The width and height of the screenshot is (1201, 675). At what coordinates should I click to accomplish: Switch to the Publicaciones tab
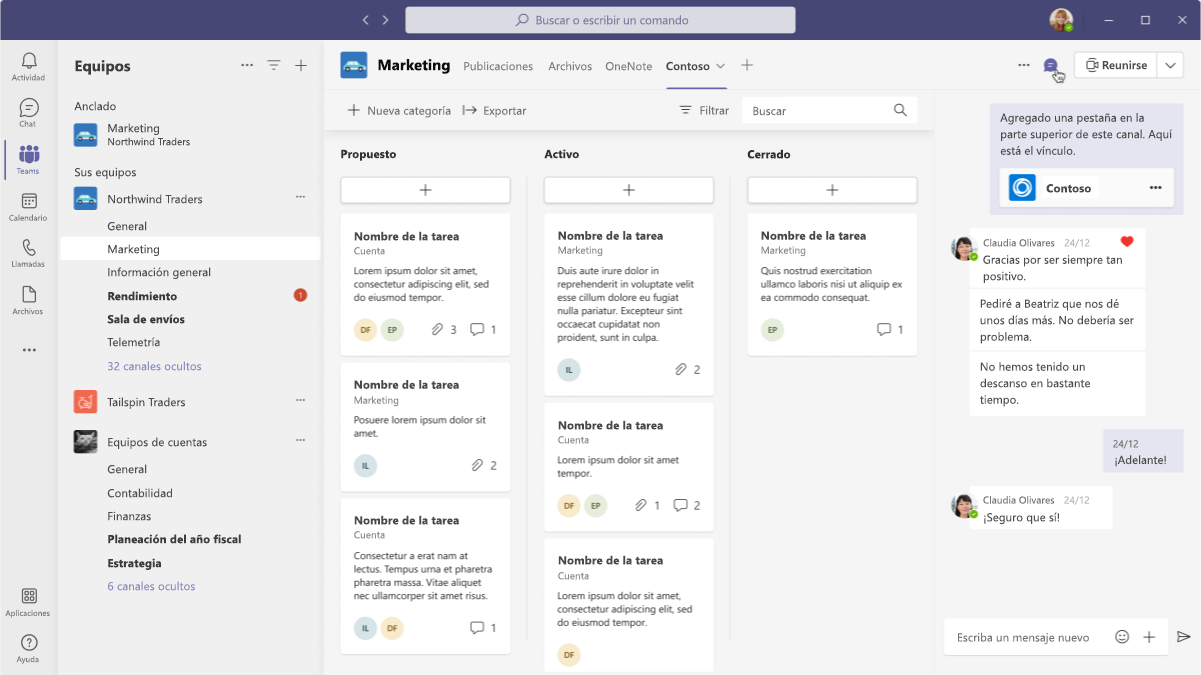498,66
